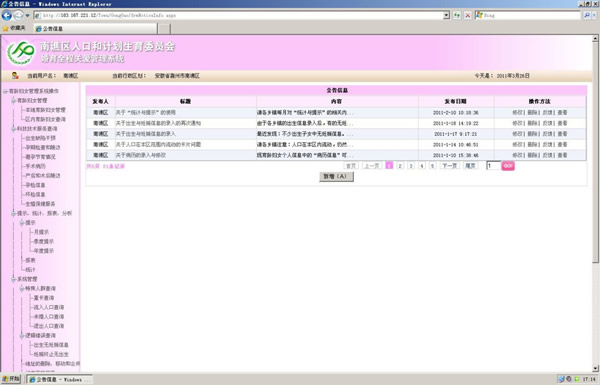600x385 pixels.
Task: Click the green committee logo in header
Action: 21,53
